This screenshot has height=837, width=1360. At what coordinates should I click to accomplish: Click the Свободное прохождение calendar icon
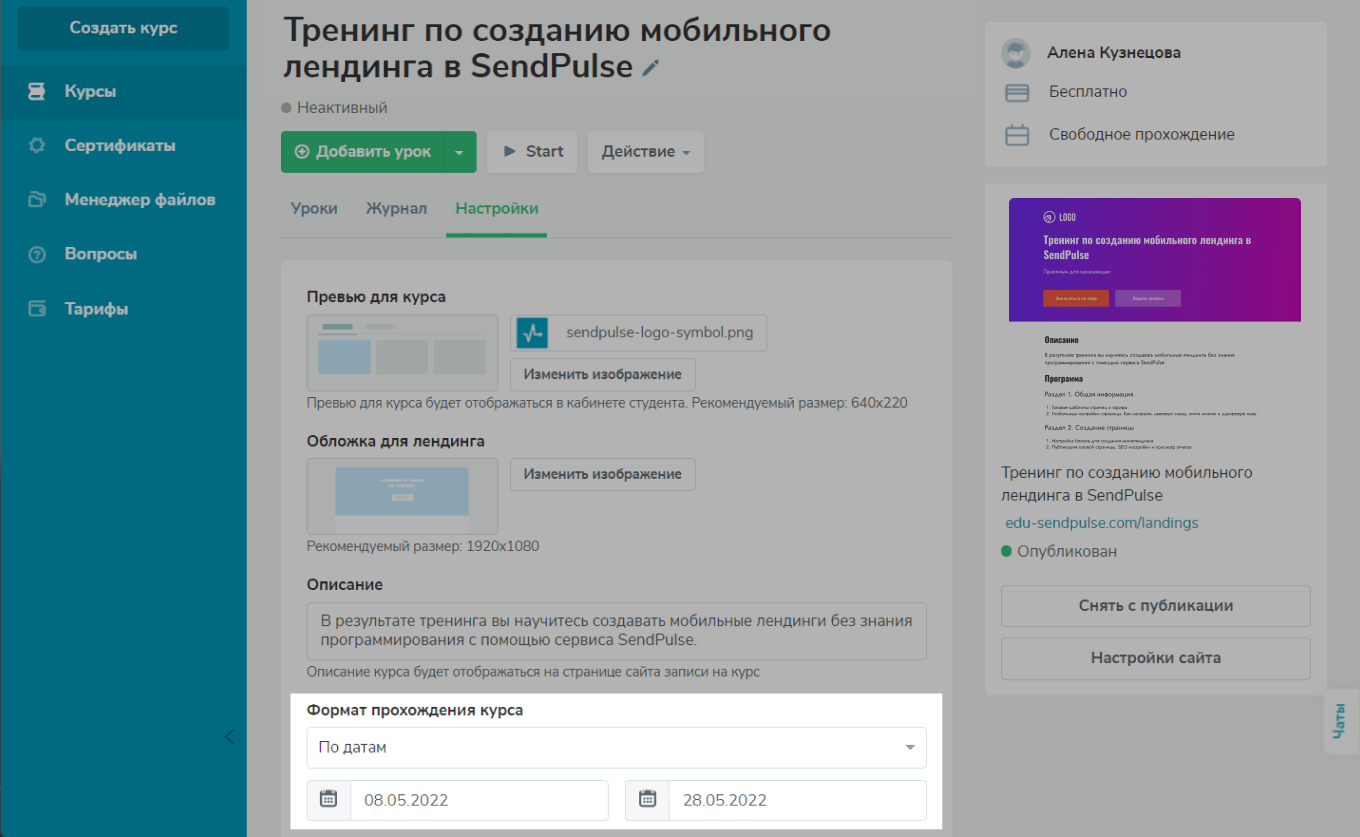pos(1017,135)
